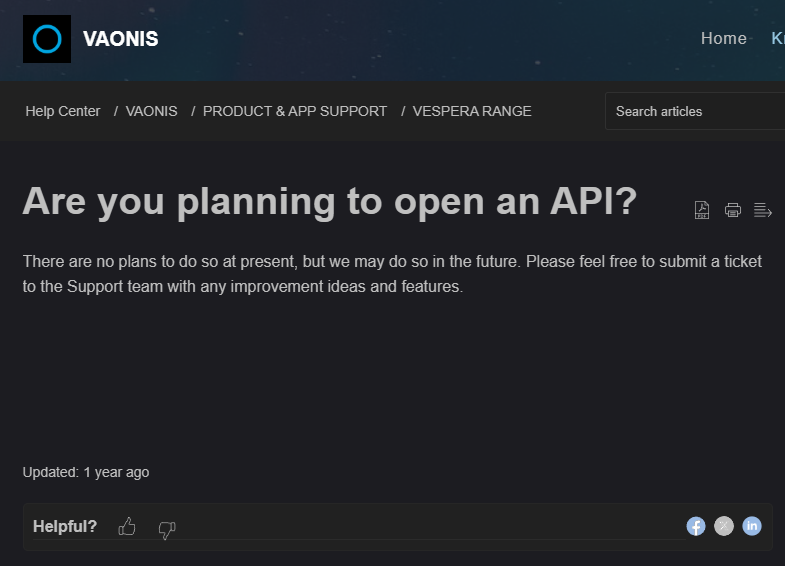Open the reader view lines icon
The width and height of the screenshot is (785, 566).
click(763, 210)
